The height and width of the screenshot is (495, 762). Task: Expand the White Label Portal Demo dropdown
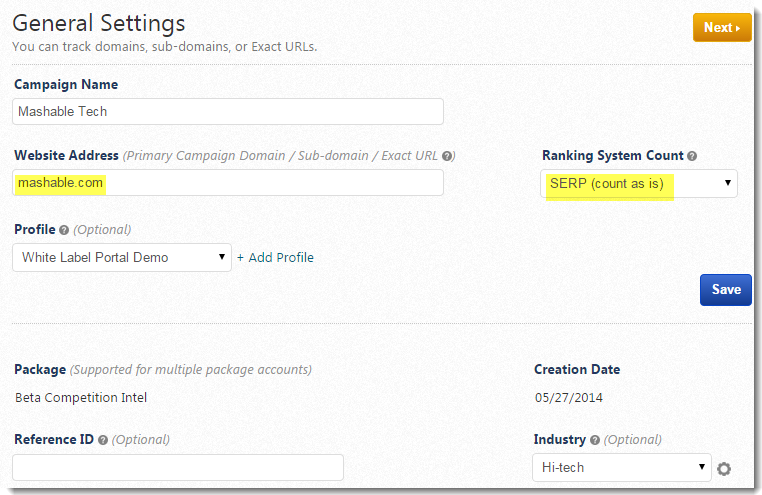(122, 257)
